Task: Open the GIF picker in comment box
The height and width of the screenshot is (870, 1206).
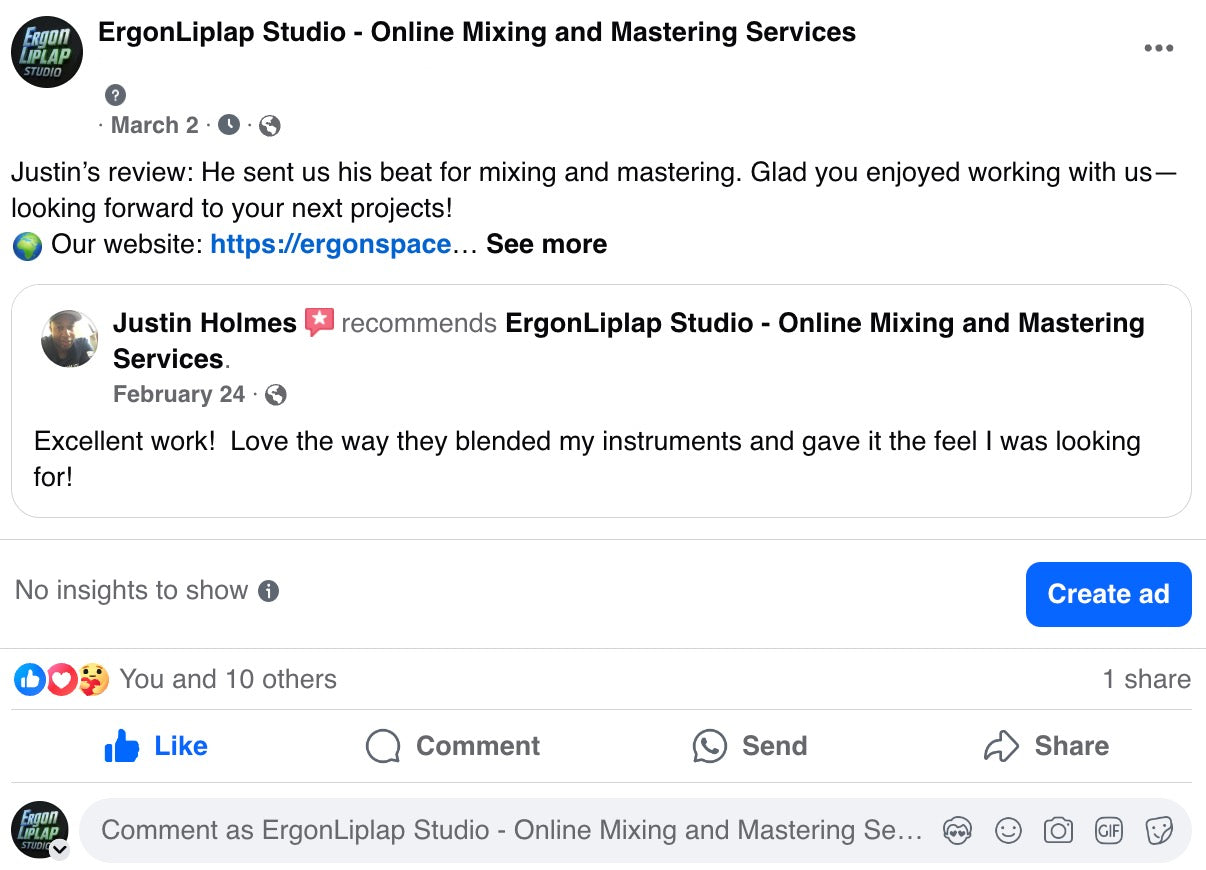Action: click(x=1108, y=830)
